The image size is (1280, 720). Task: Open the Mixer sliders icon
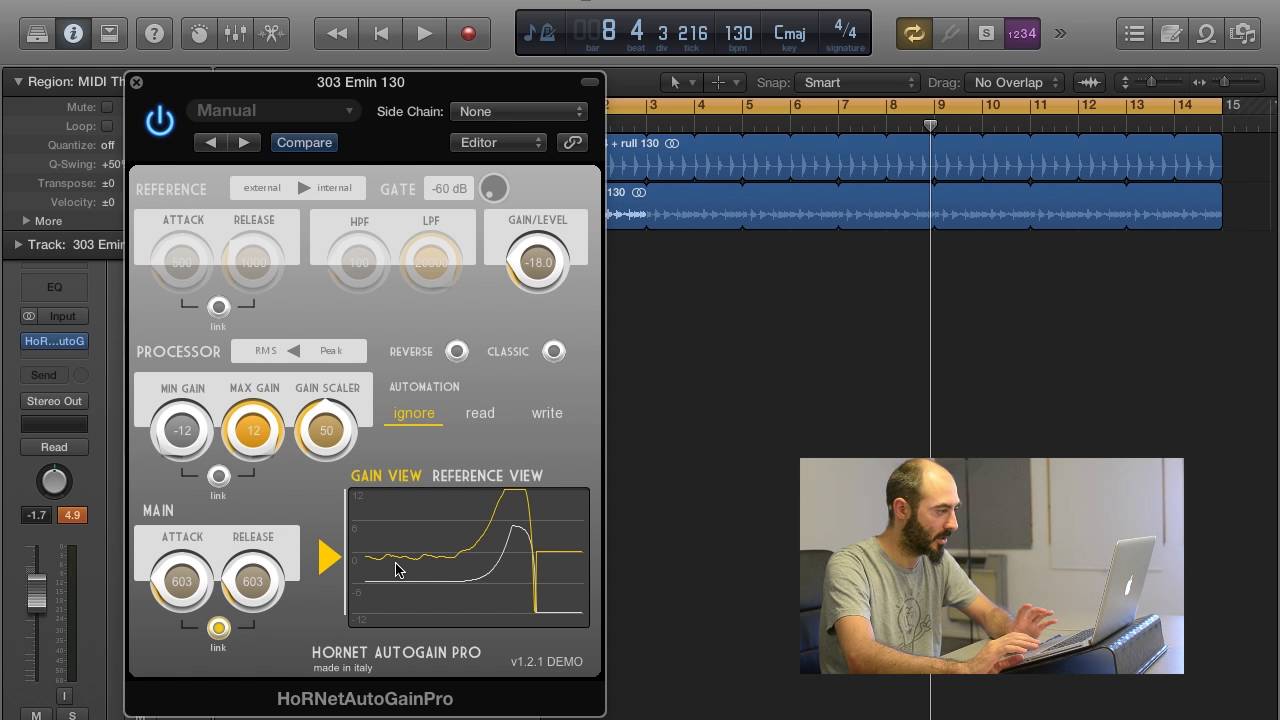click(x=235, y=33)
